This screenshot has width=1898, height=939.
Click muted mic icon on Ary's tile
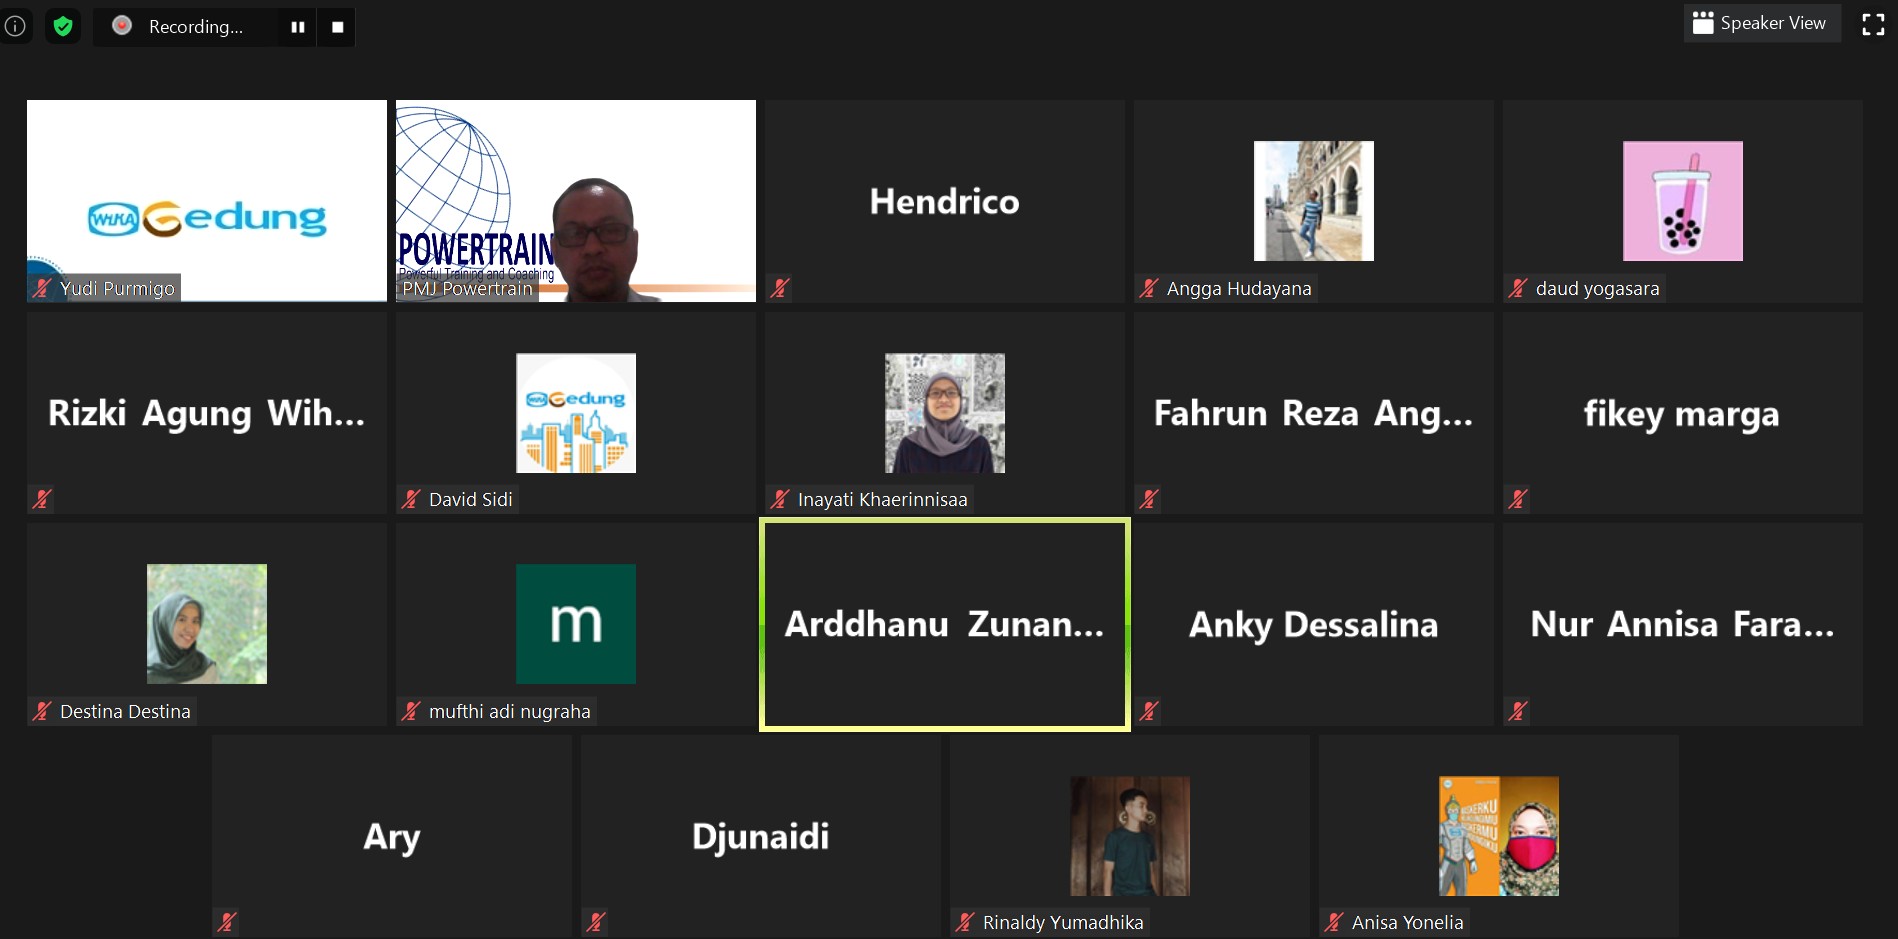[227, 922]
